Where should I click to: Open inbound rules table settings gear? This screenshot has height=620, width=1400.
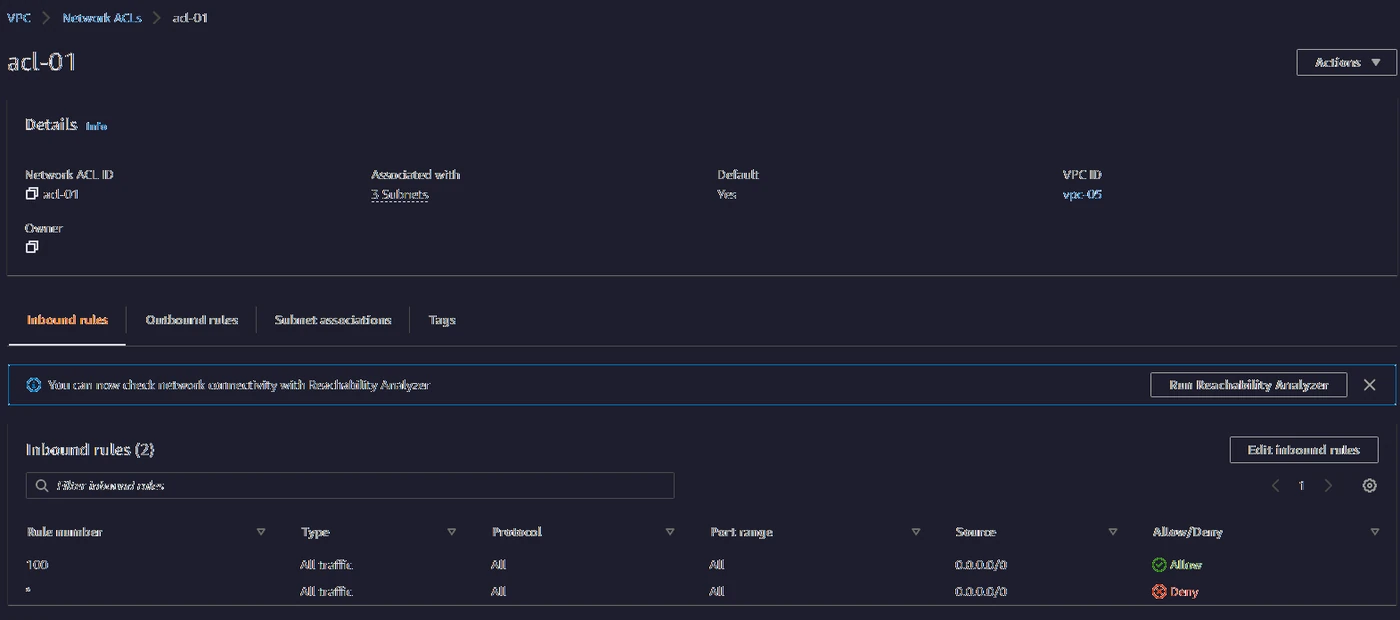[1369, 486]
